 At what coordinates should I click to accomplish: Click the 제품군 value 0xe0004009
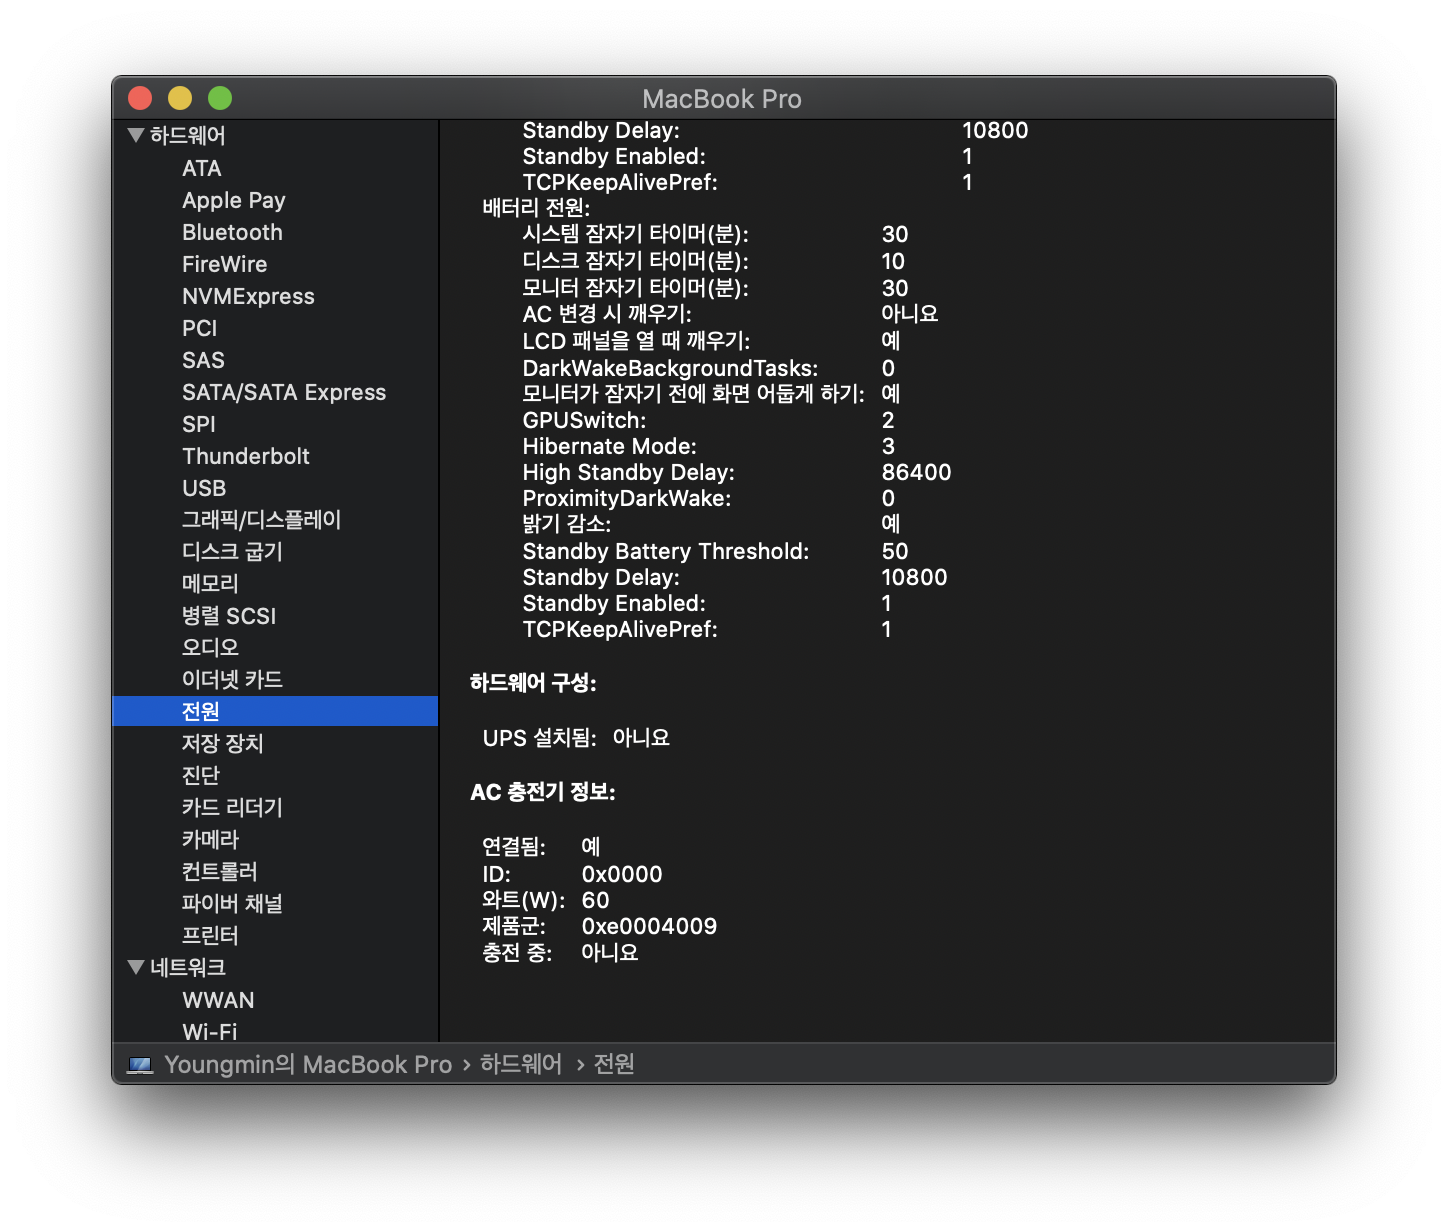(650, 926)
